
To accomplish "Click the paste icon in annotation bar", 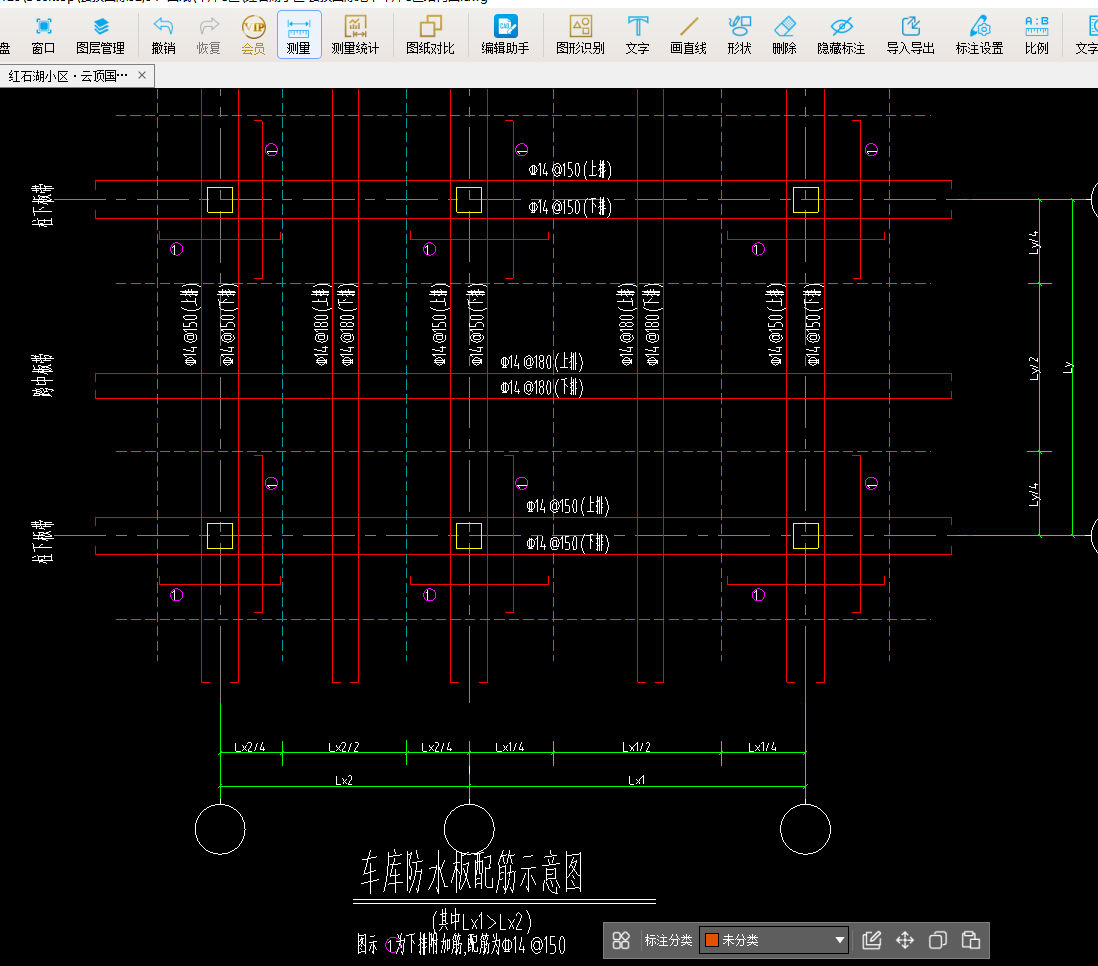I will (971, 940).
